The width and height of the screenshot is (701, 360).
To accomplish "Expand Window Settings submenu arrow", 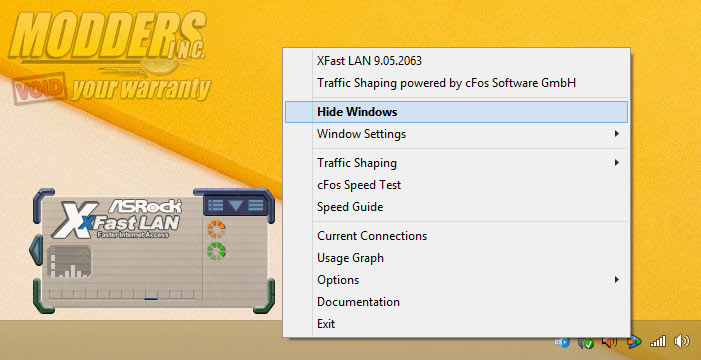I will (x=617, y=133).
